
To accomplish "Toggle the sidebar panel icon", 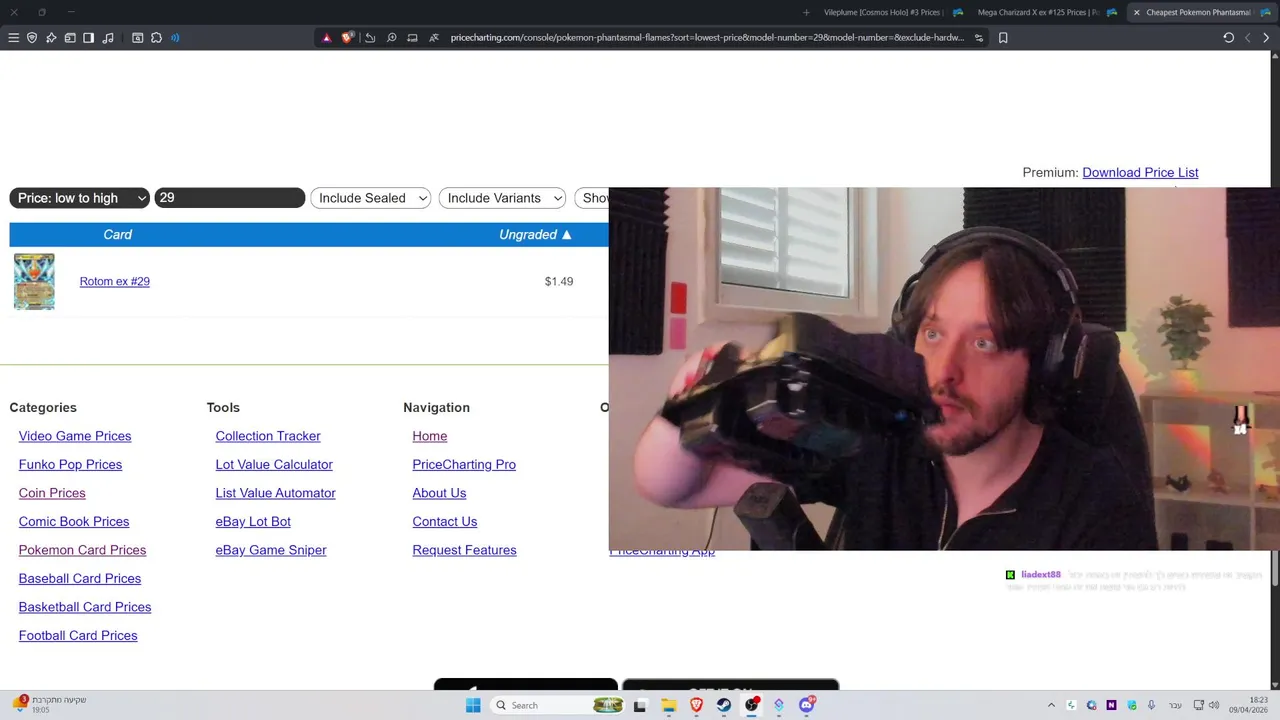I will point(88,38).
